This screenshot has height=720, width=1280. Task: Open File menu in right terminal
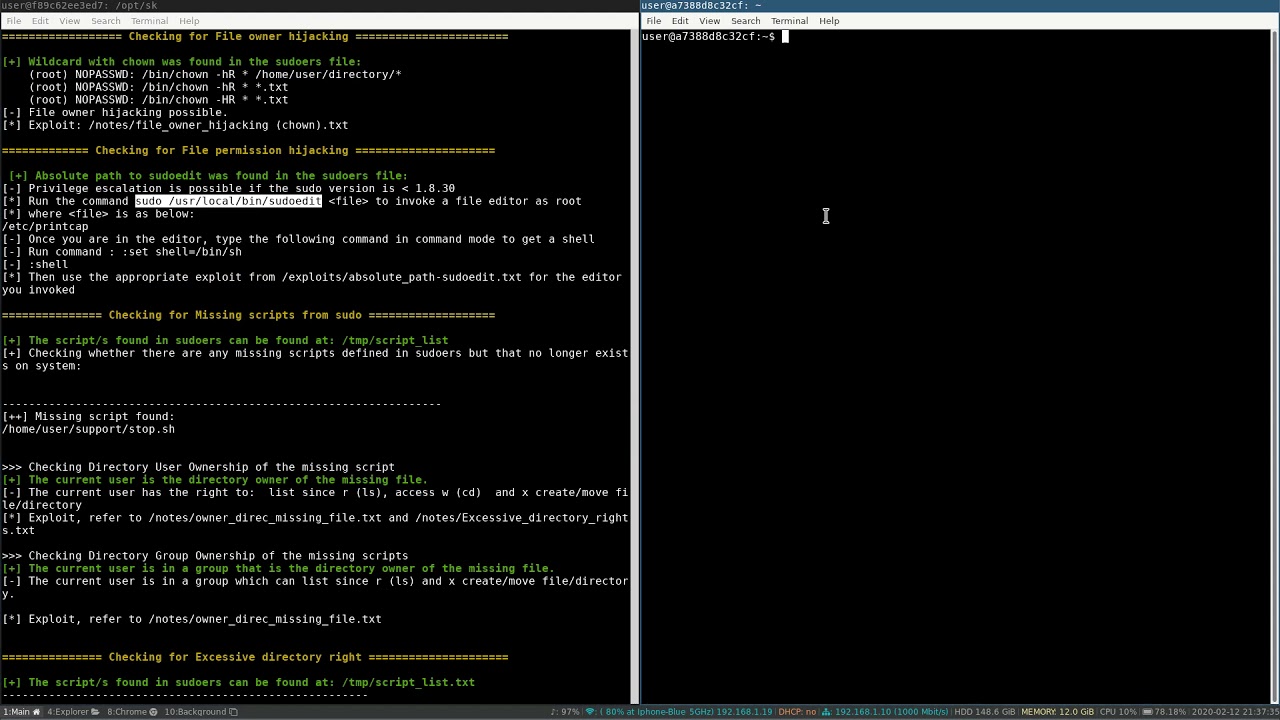[x=653, y=20]
